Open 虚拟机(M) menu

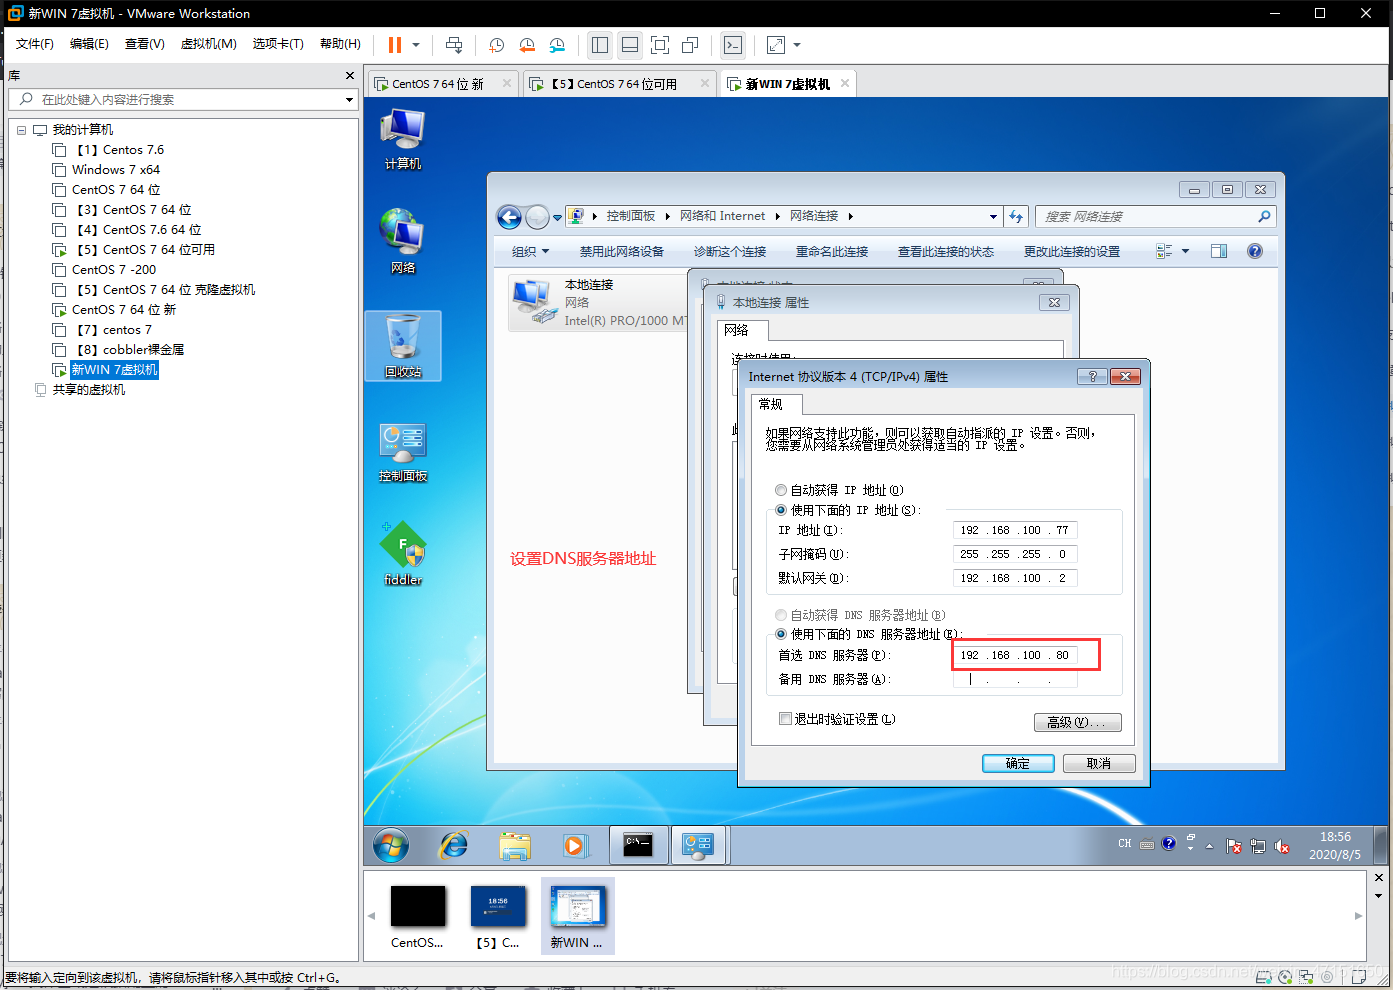(x=208, y=44)
